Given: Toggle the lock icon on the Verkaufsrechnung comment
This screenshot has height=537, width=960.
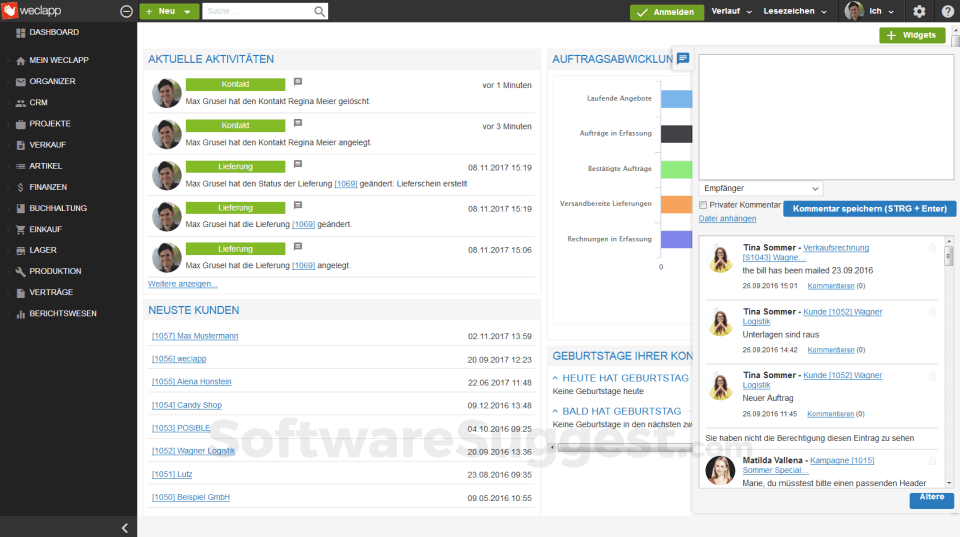Looking at the screenshot, I should [932, 248].
